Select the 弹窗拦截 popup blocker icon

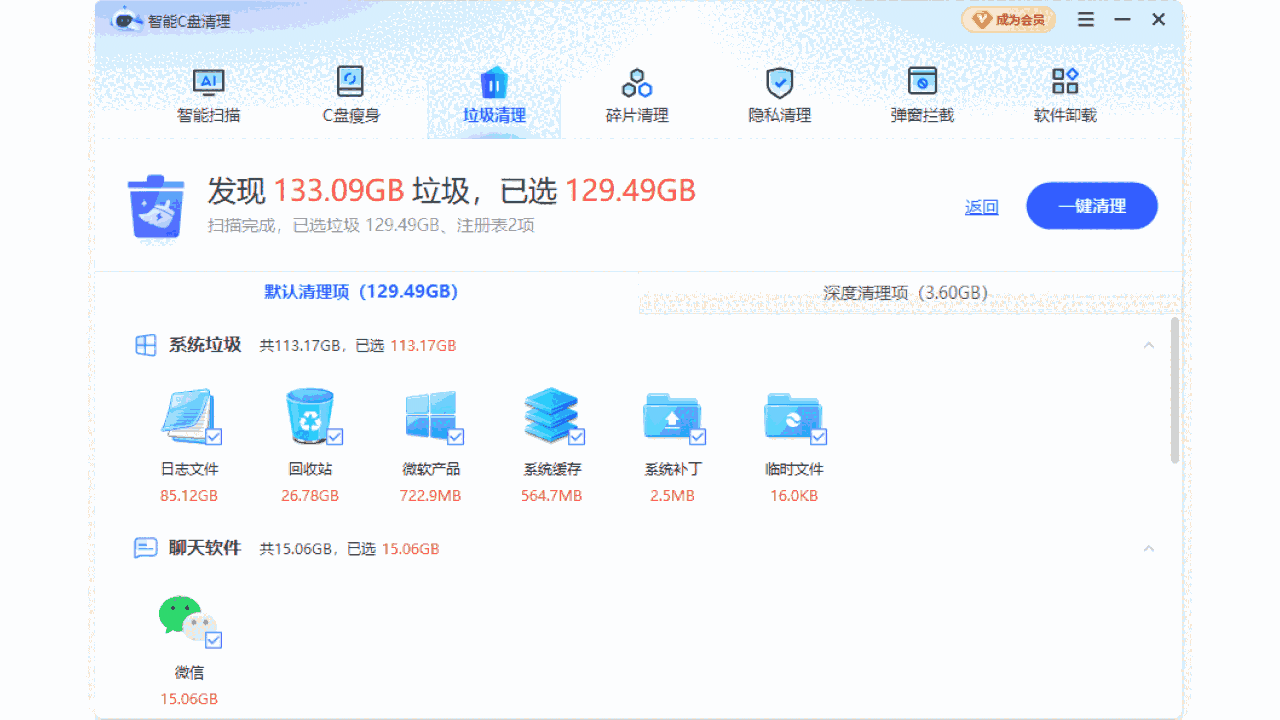click(921, 82)
